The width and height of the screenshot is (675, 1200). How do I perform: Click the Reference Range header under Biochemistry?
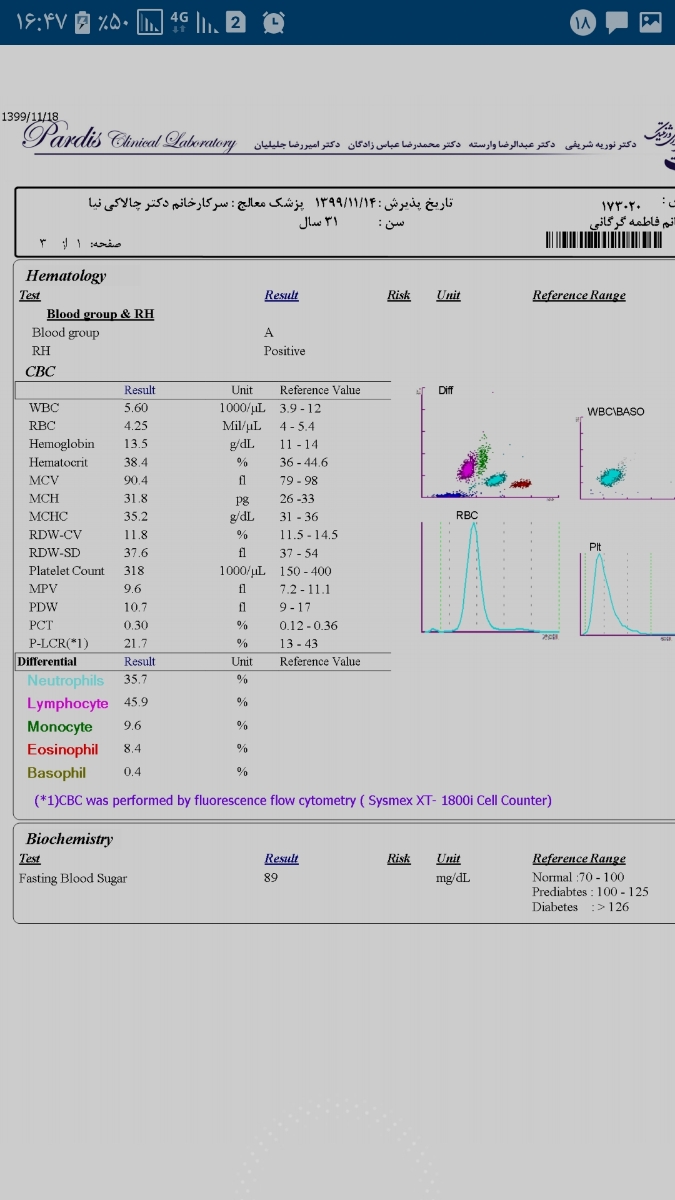pyautogui.click(x=579, y=858)
